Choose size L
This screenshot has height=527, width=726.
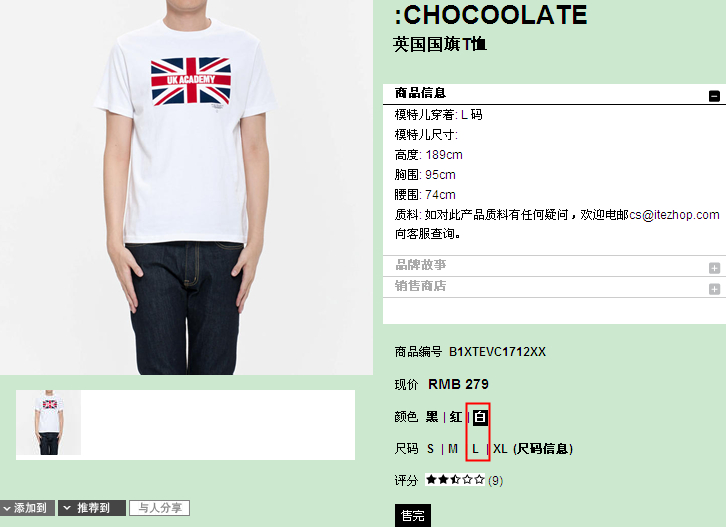[475, 449]
